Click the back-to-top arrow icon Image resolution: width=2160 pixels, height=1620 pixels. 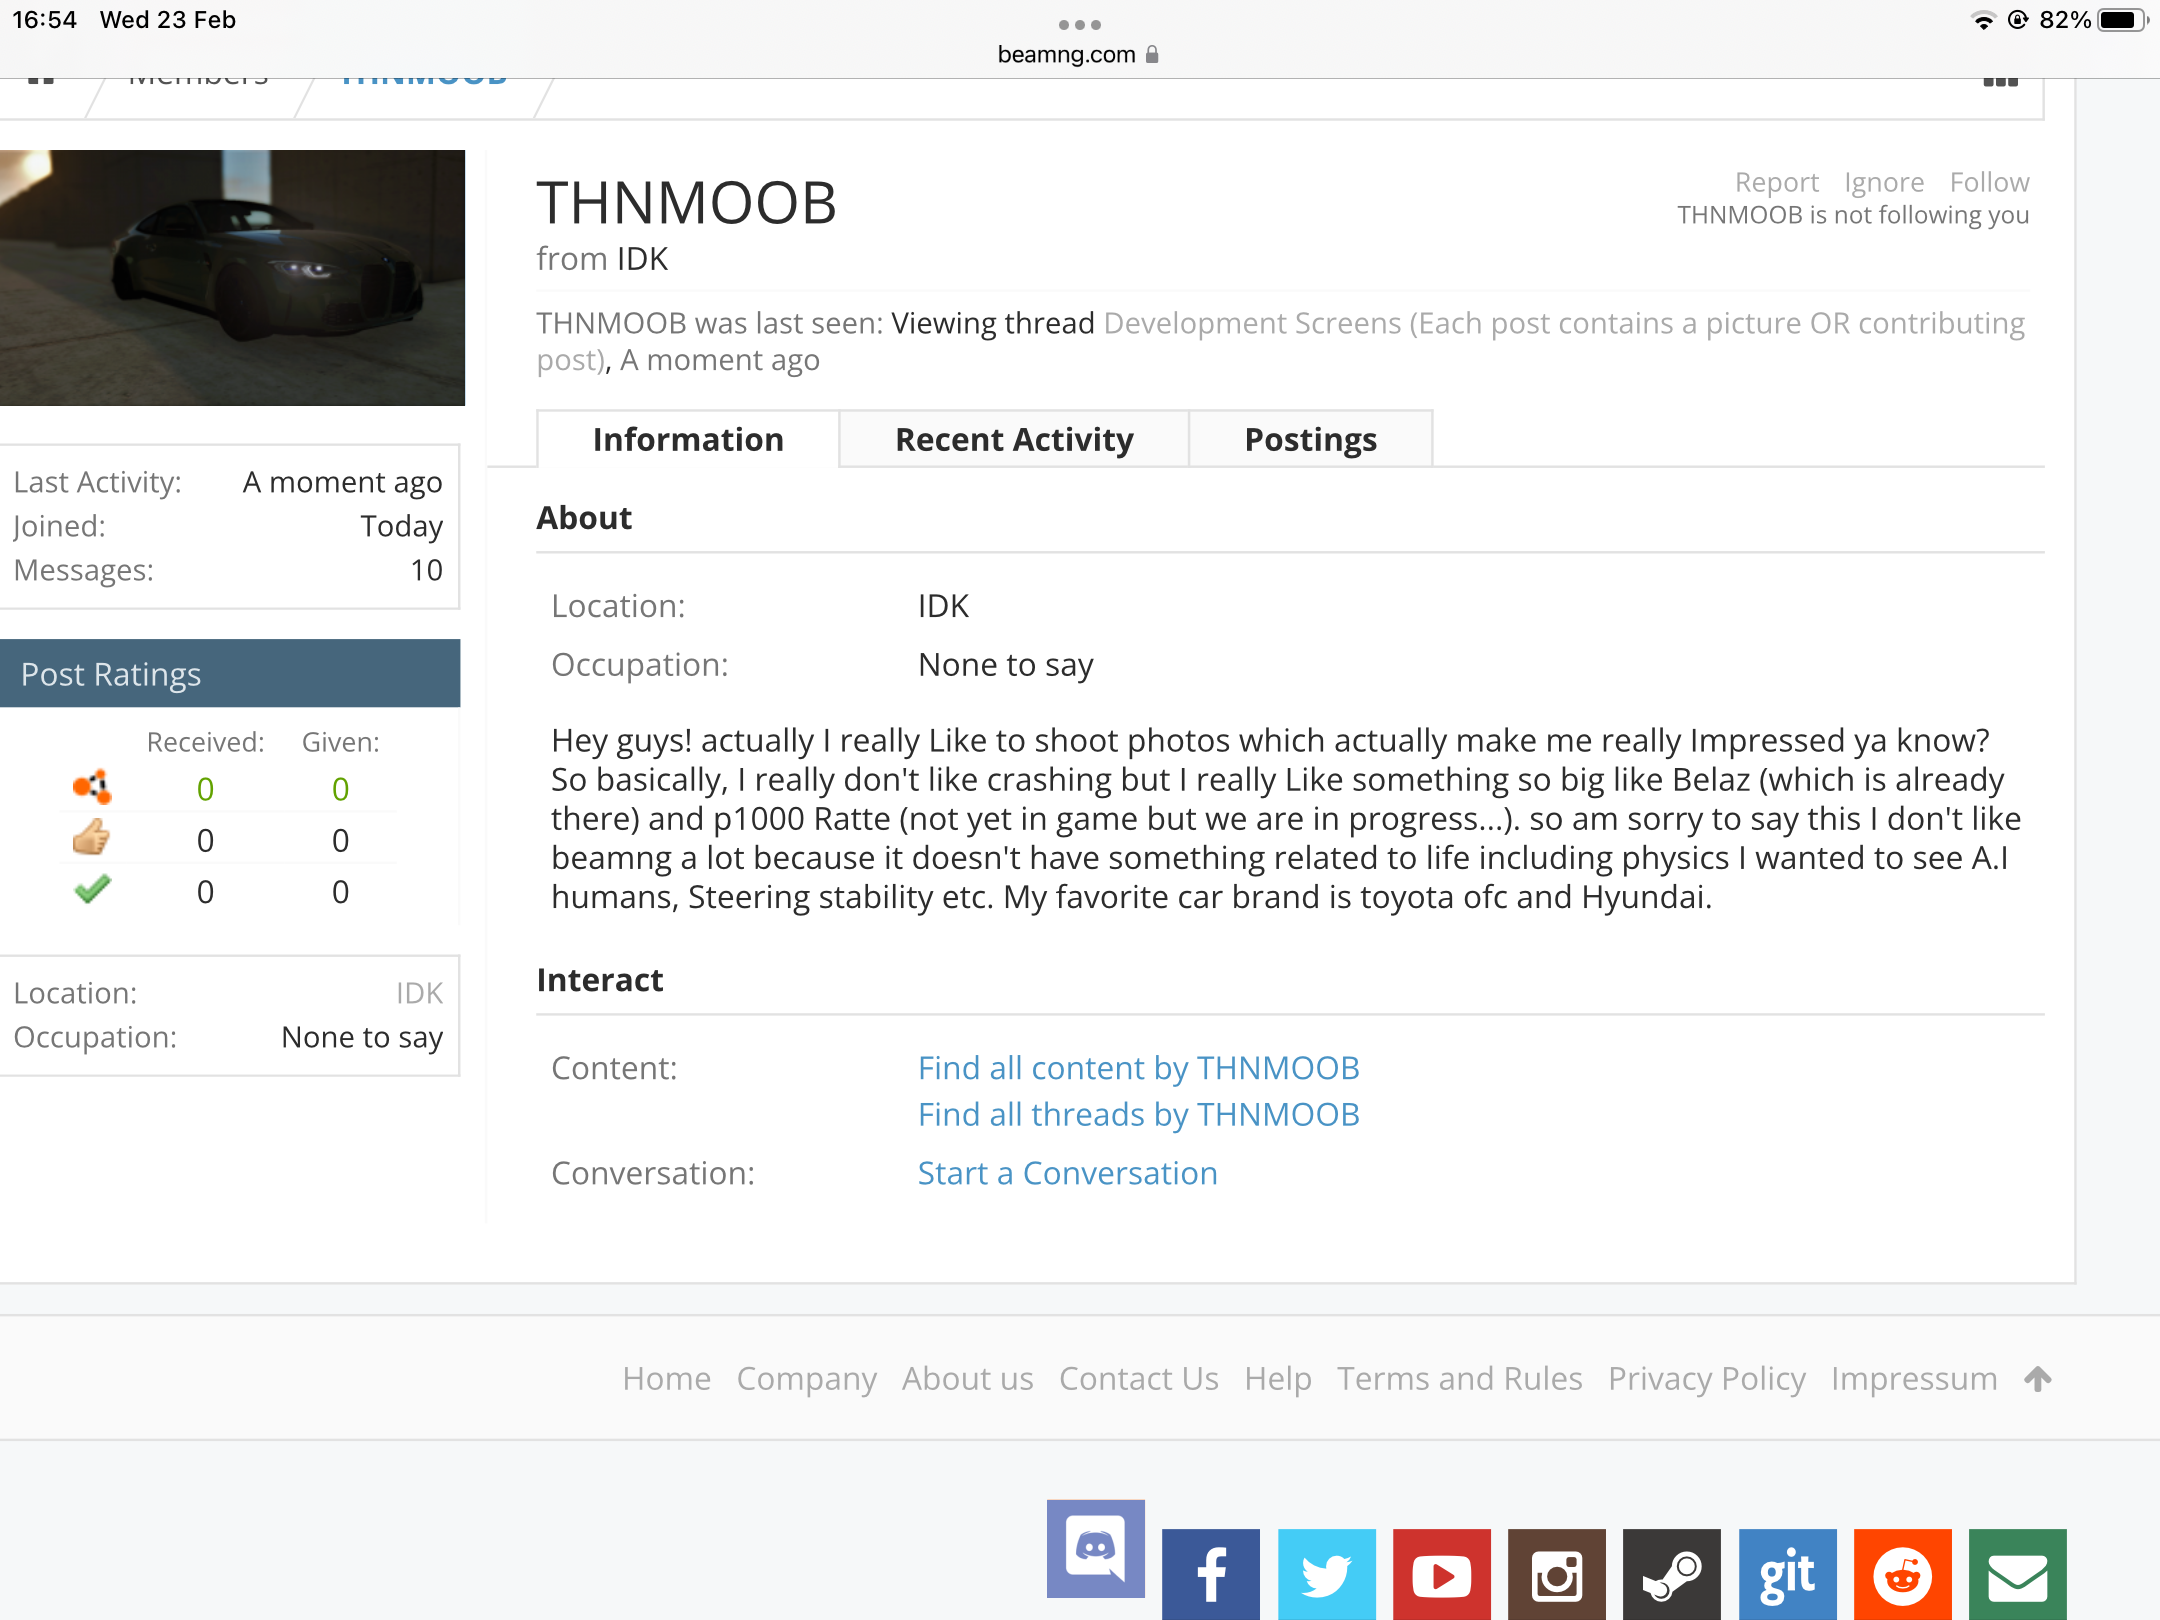[2037, 1379]
